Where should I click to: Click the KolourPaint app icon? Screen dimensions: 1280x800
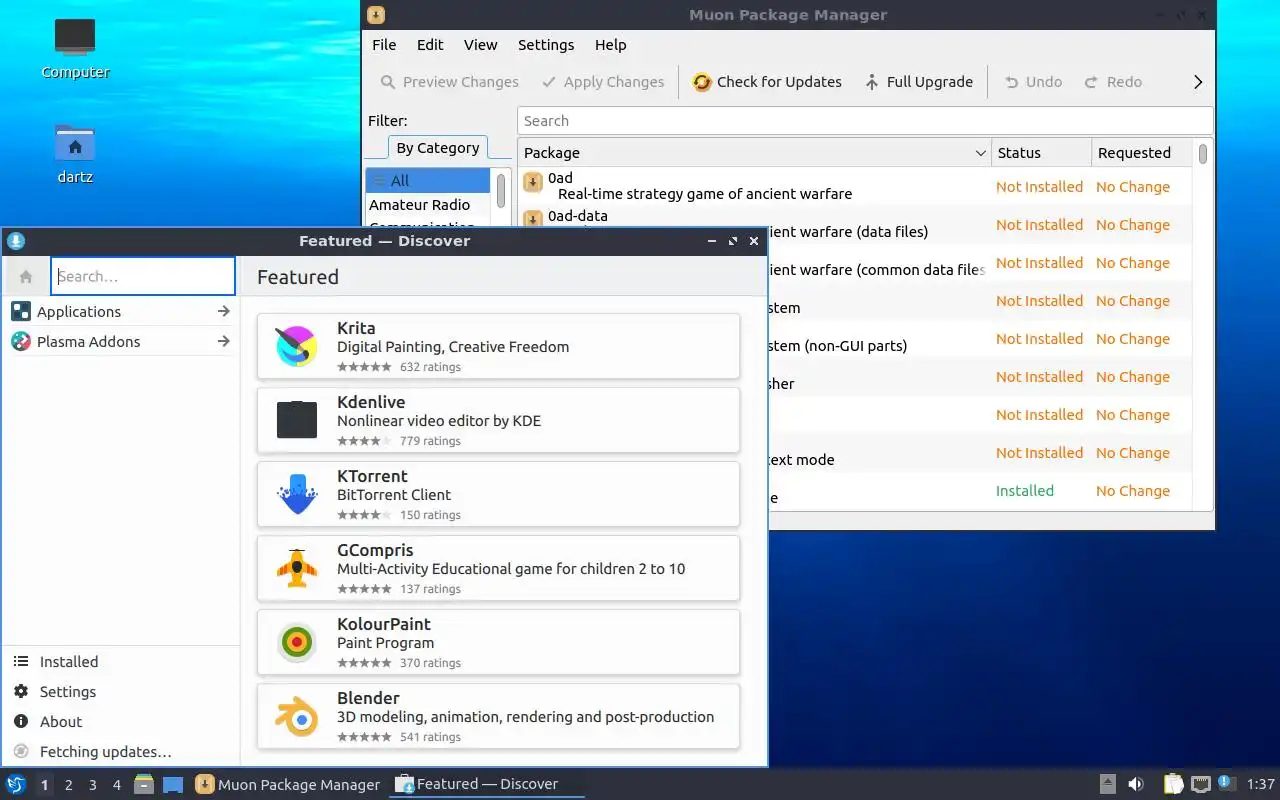(297, 642)
